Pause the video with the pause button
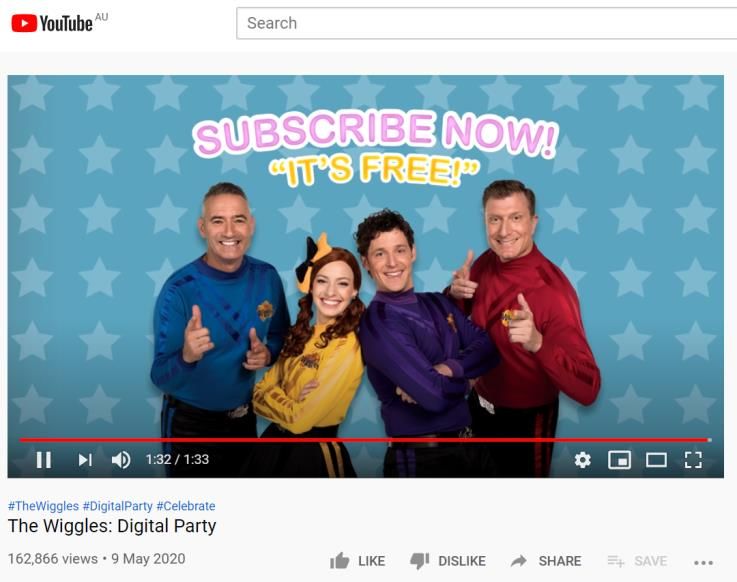737x582 pixels. 44,460
